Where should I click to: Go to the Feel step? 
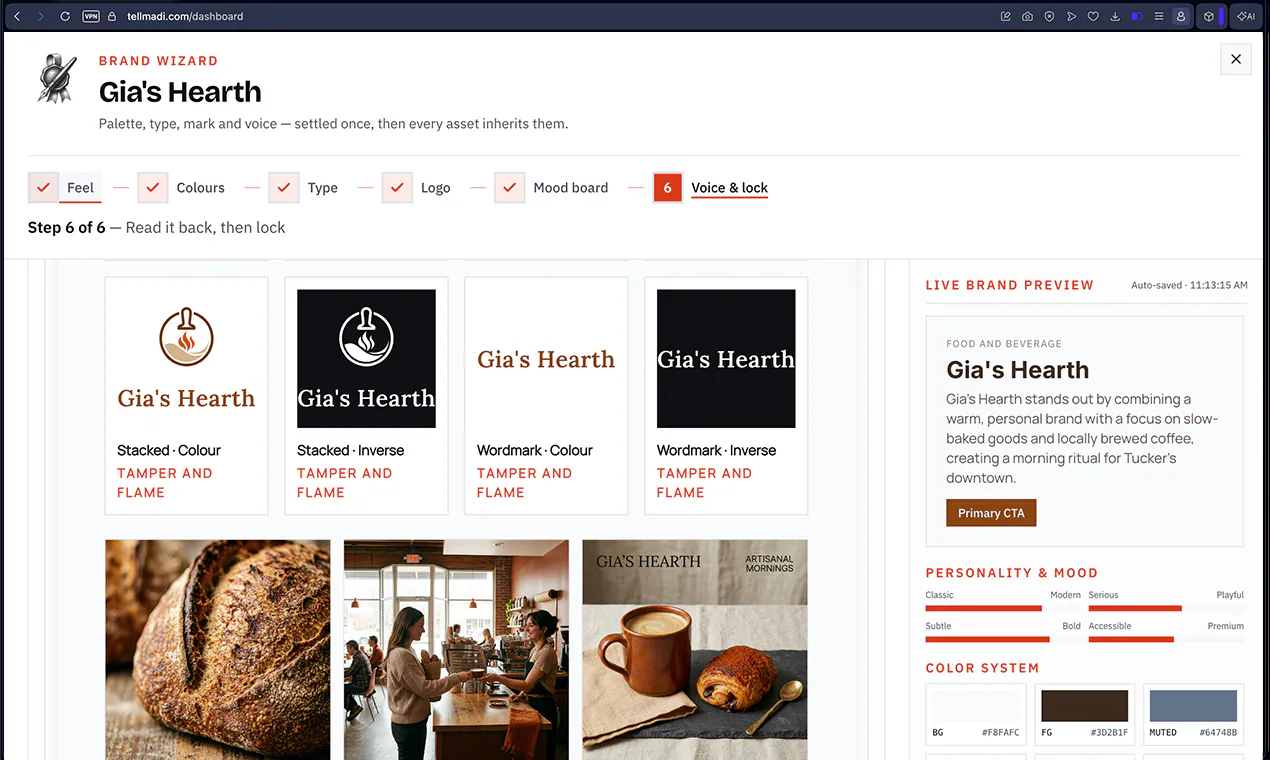click(x=65, y=187)
